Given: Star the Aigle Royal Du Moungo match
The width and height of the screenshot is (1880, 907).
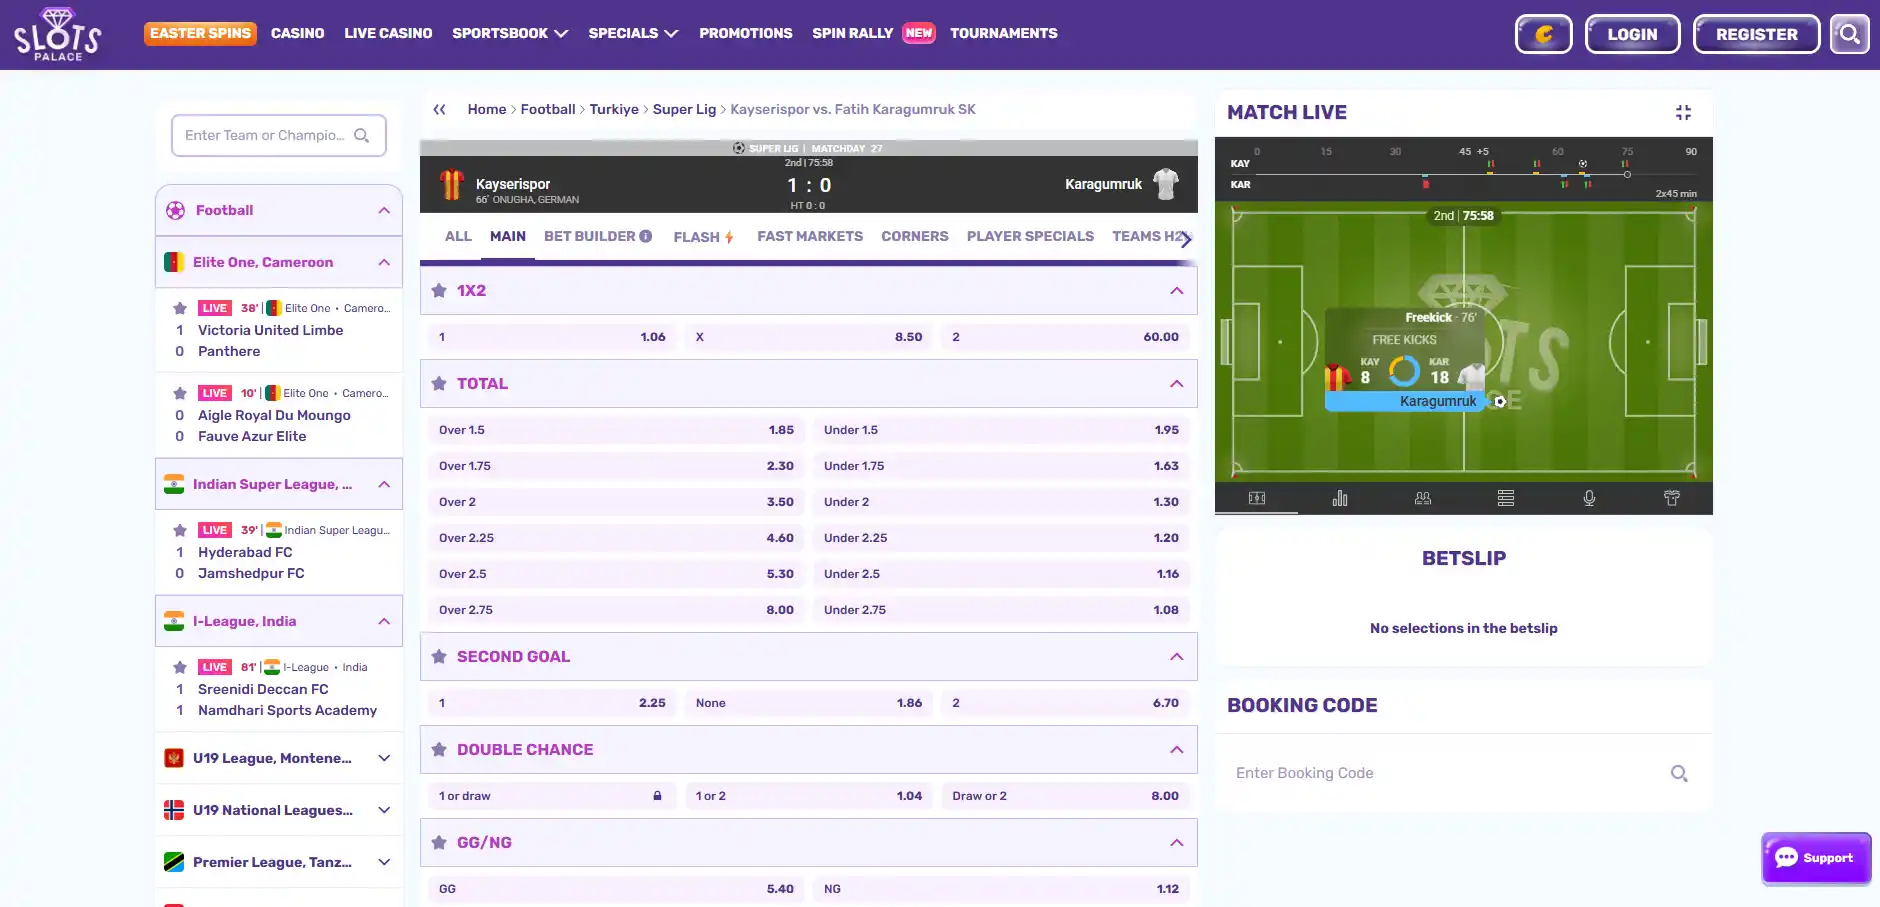Looking at the screenshot, I should 180,394.
